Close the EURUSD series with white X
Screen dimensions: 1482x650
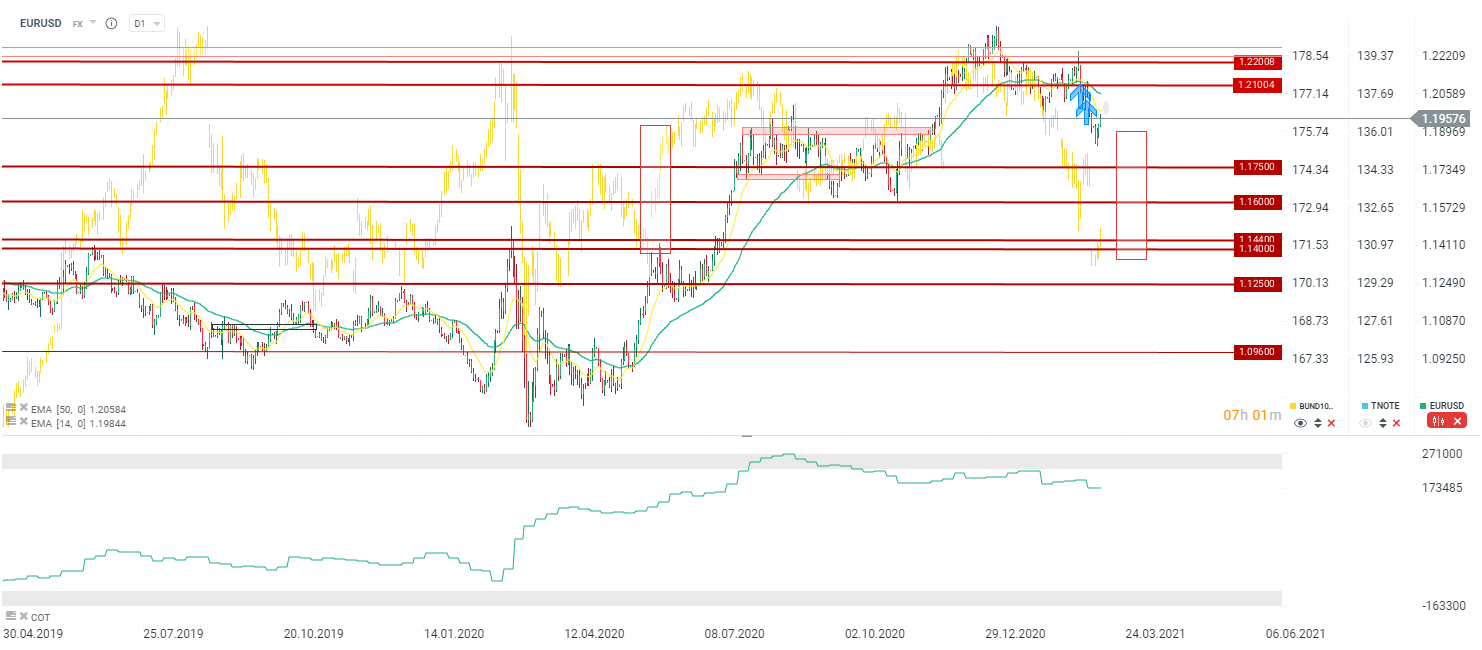click(1457, 421)
